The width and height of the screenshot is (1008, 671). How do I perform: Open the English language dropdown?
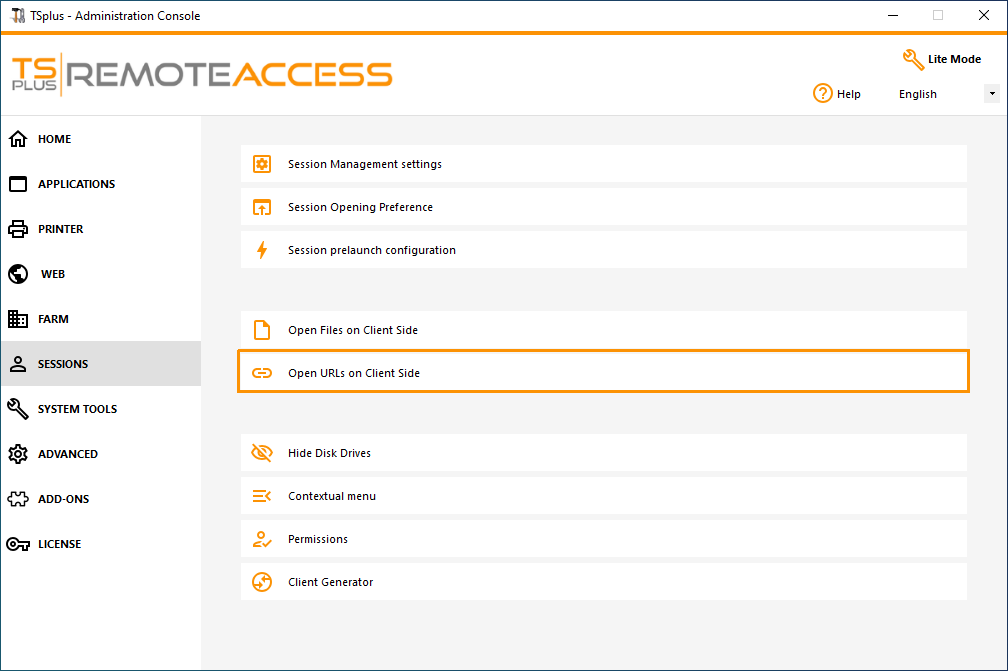(990, 93)
